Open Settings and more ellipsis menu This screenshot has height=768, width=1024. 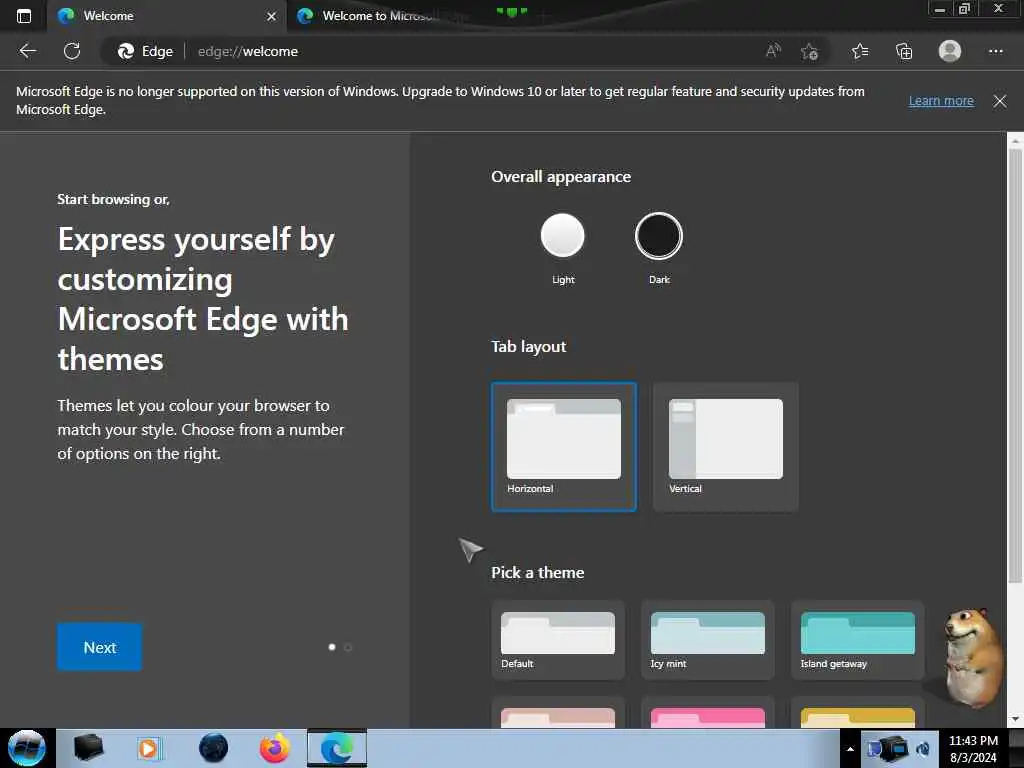[995, 51]
